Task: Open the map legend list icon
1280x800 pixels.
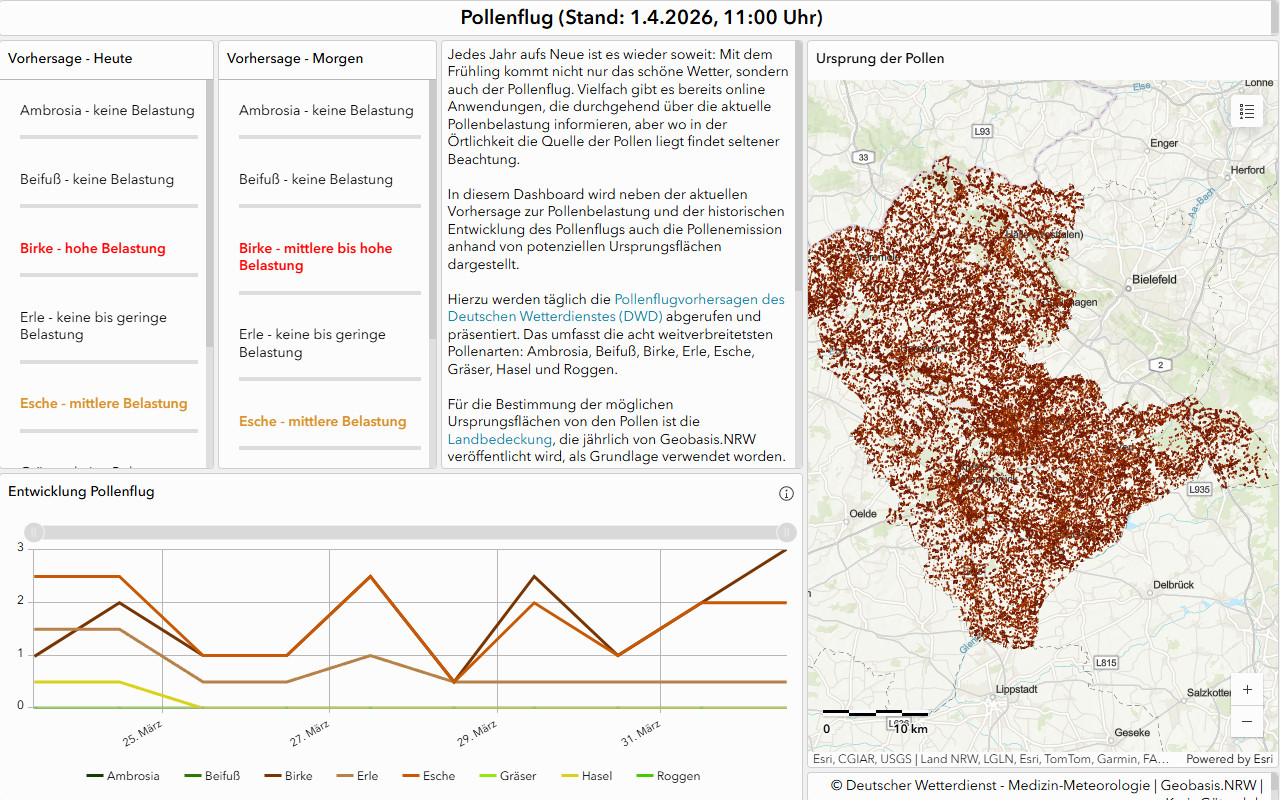Action: [1247, 111]
